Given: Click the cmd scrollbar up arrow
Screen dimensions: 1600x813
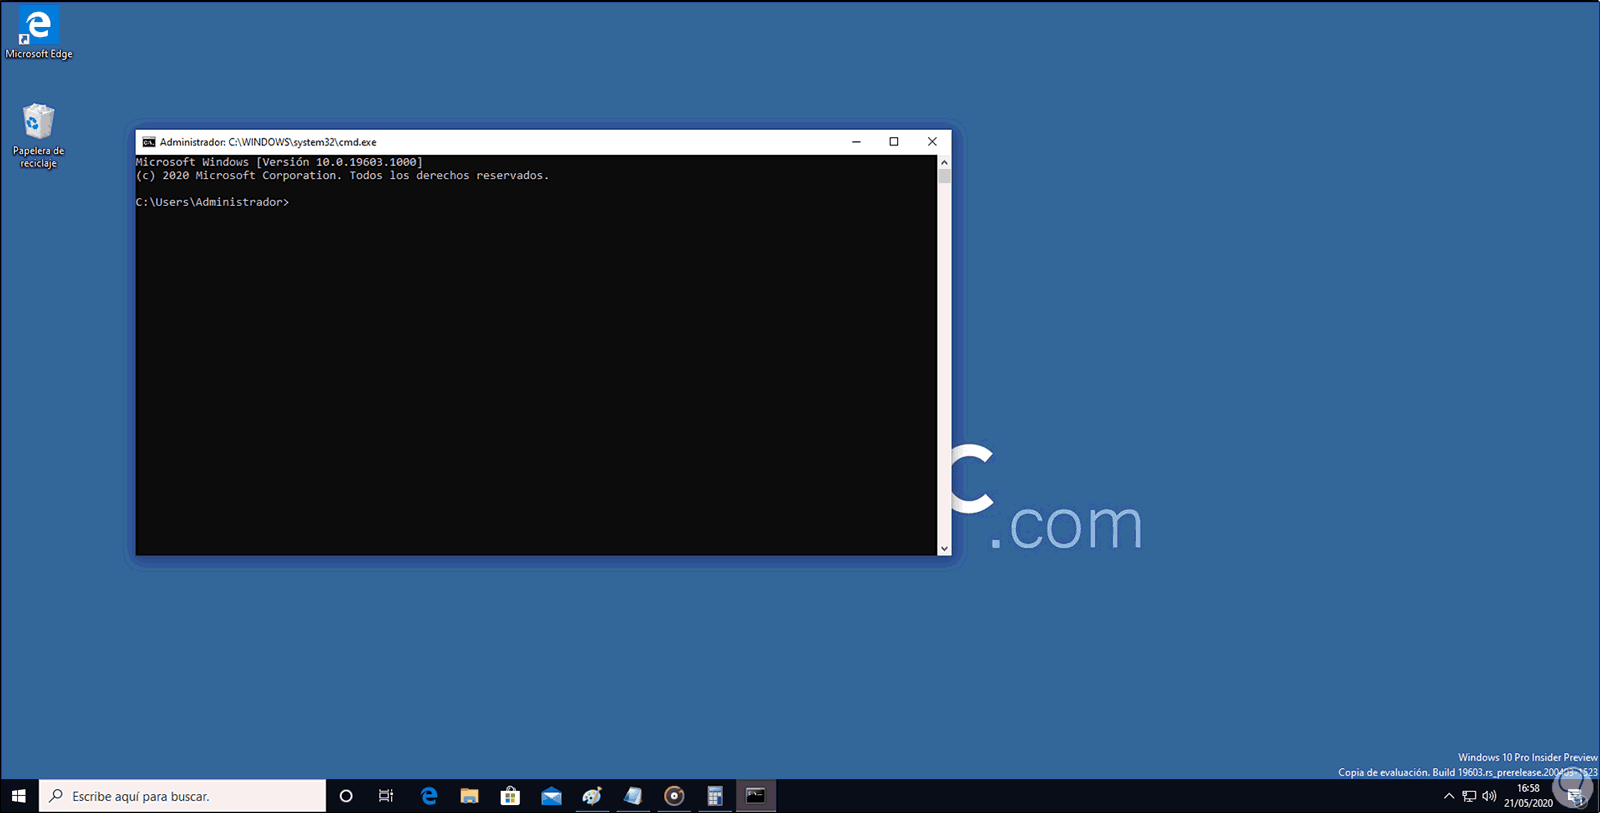Looking at the screenshot, I should coord(944,162).
